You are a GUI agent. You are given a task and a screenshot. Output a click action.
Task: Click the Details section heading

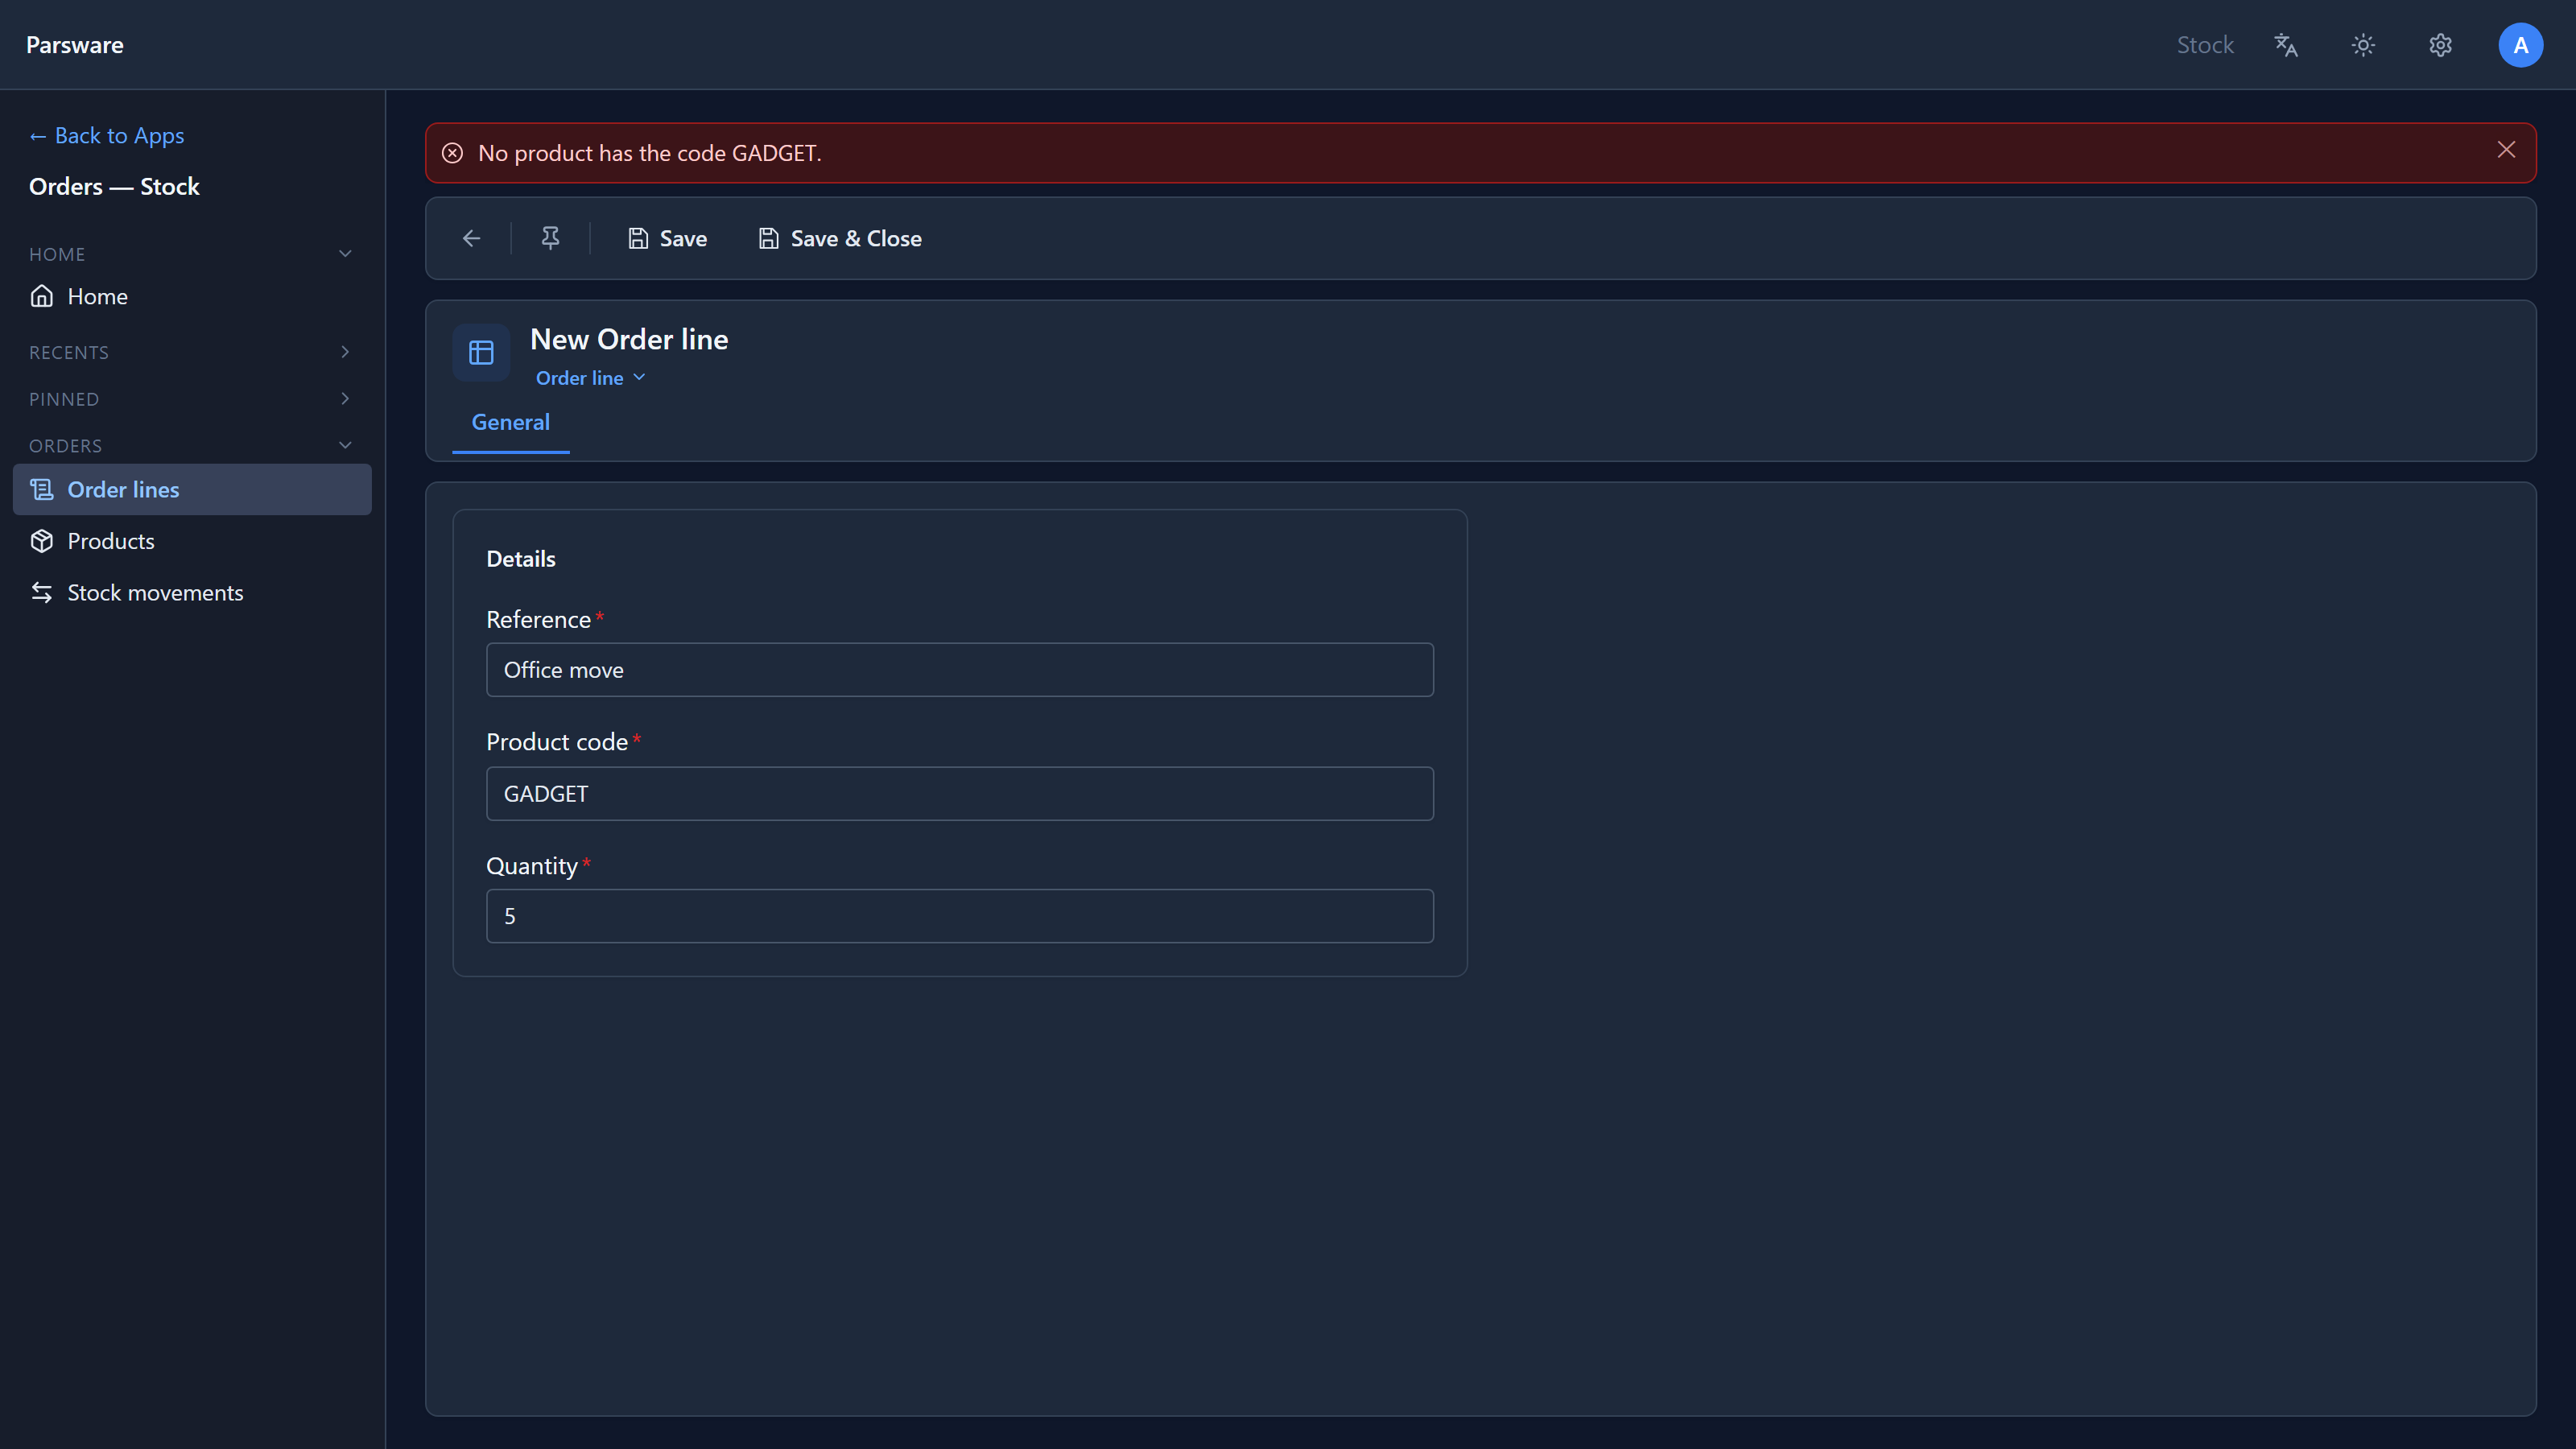click(x=521, y=559)
